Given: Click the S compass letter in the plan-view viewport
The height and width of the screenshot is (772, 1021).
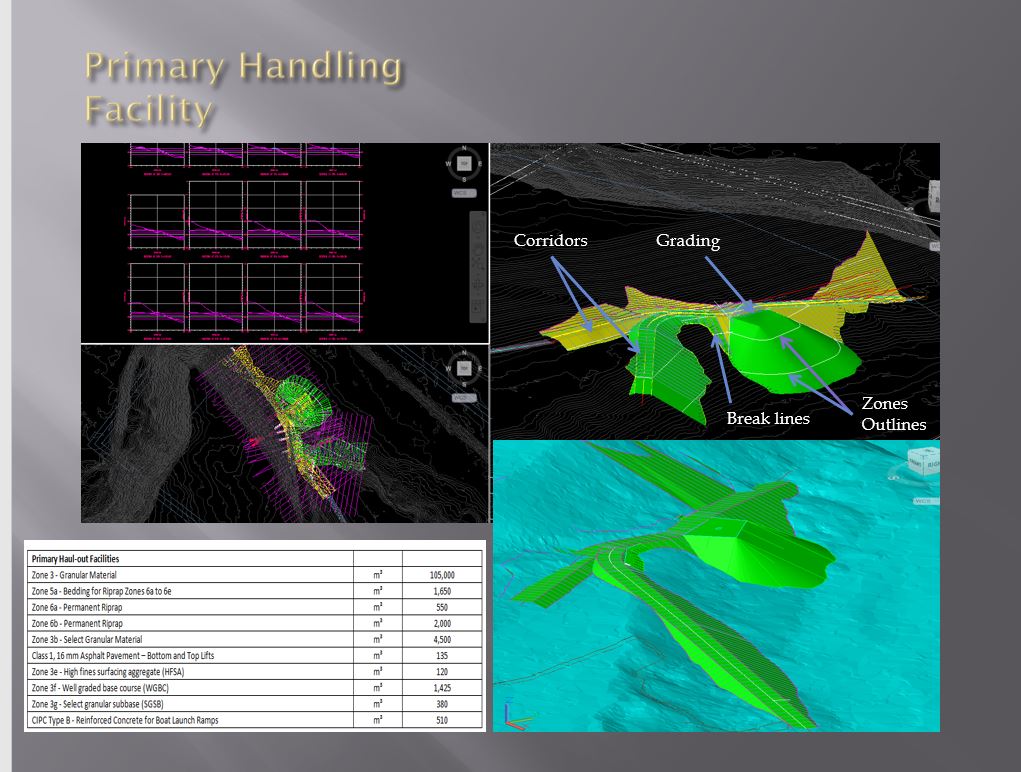Looking at the screenshot, I should click(x=464, y=384).
